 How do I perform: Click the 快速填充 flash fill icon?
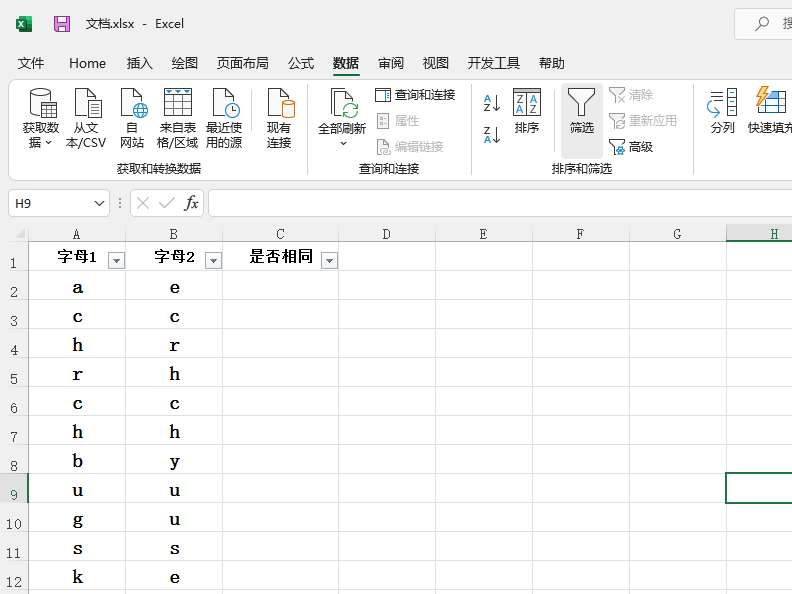click(771, 101)
